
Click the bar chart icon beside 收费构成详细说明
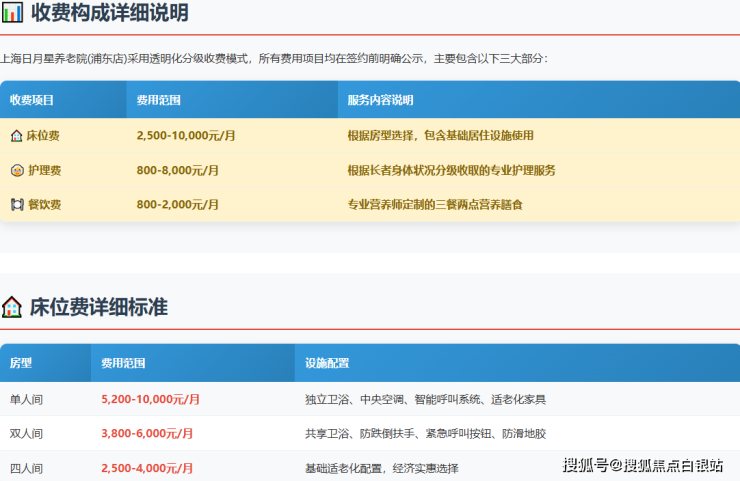pos(13,14)
